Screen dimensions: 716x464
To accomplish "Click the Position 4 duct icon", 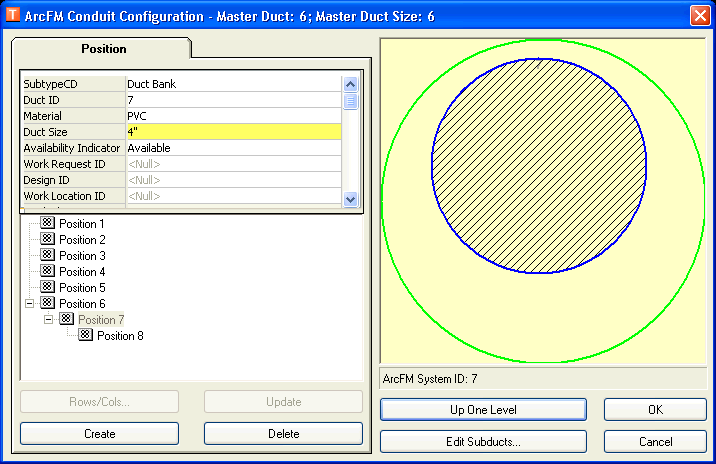I will coord(47,271).
